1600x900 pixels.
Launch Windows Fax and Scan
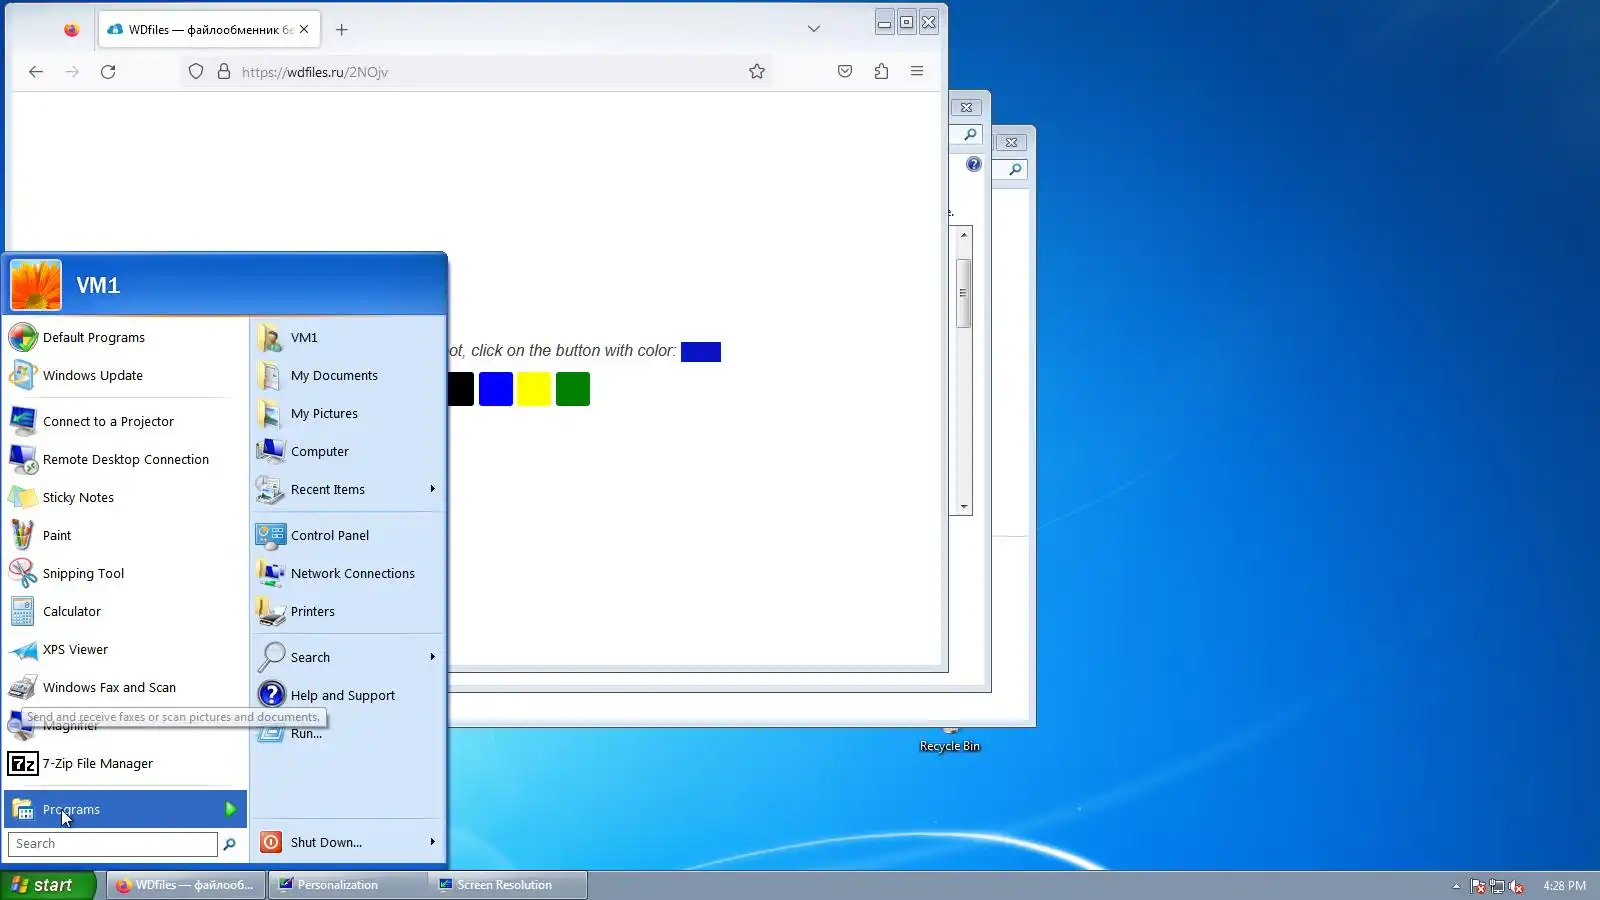click(x=125, y=687)
